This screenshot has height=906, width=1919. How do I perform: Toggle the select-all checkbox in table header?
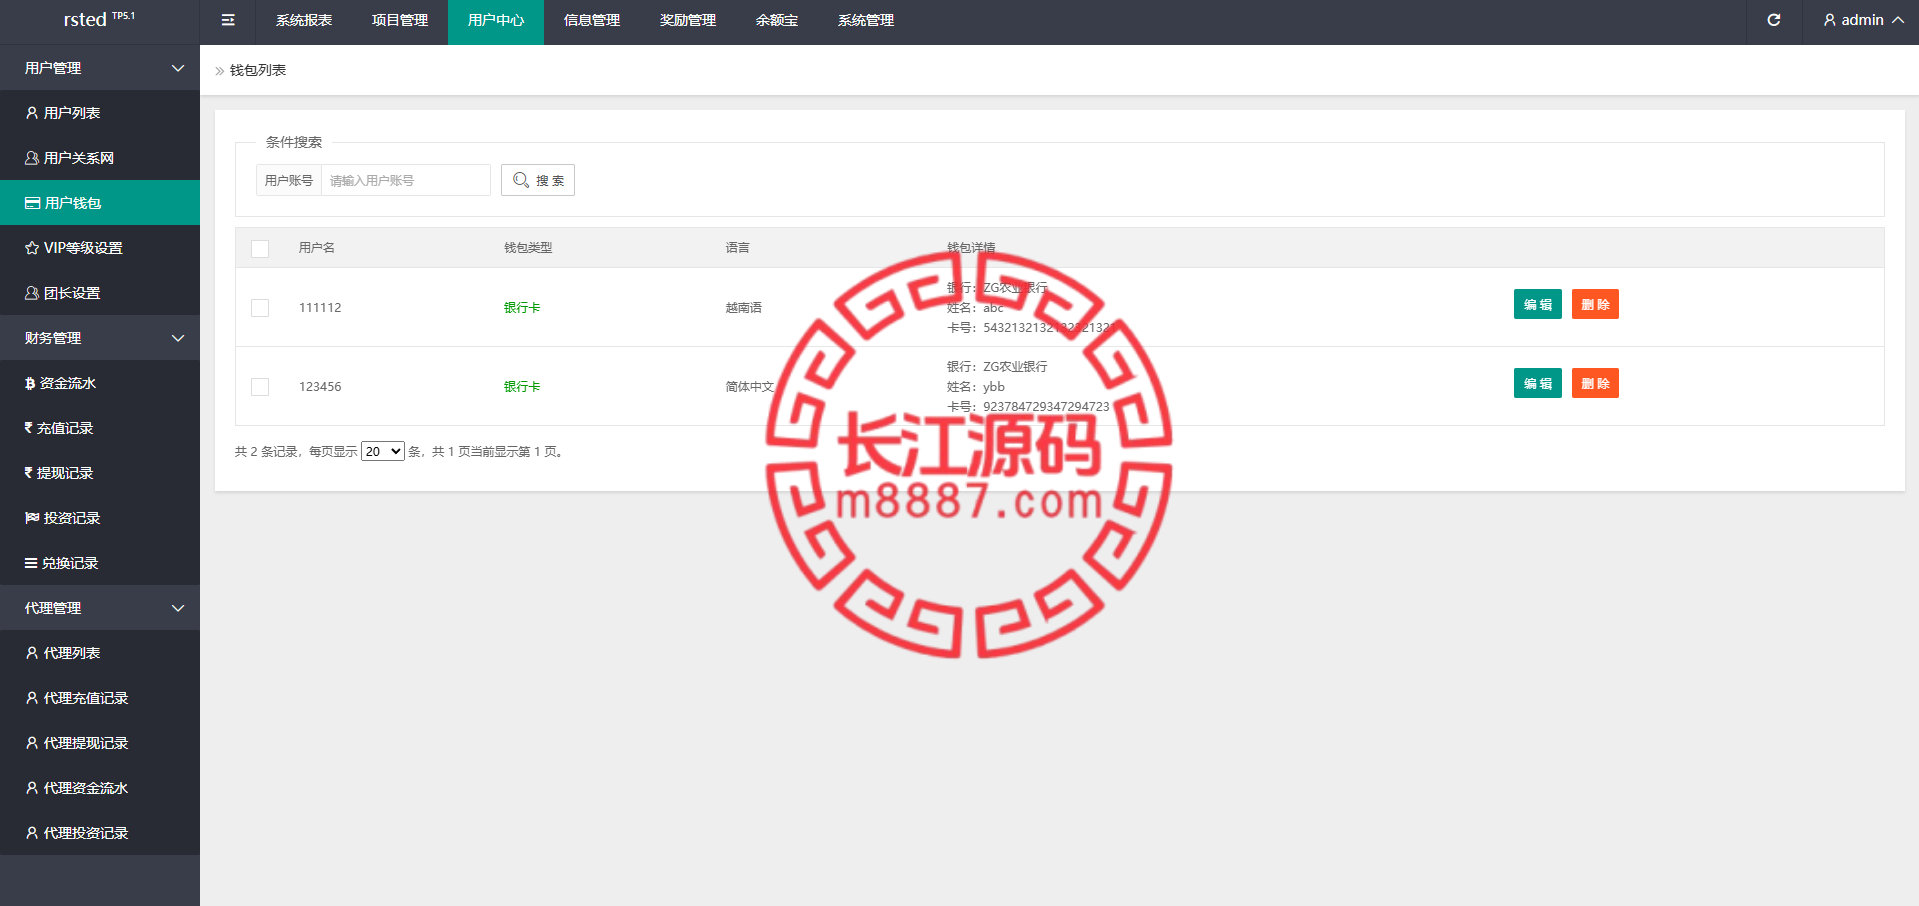[x=260, y=248]
